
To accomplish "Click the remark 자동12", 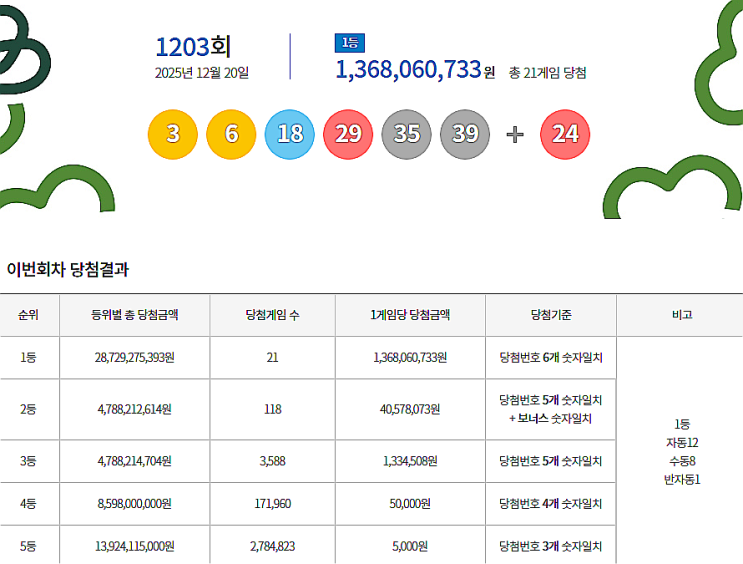I will tap(682, 443).
